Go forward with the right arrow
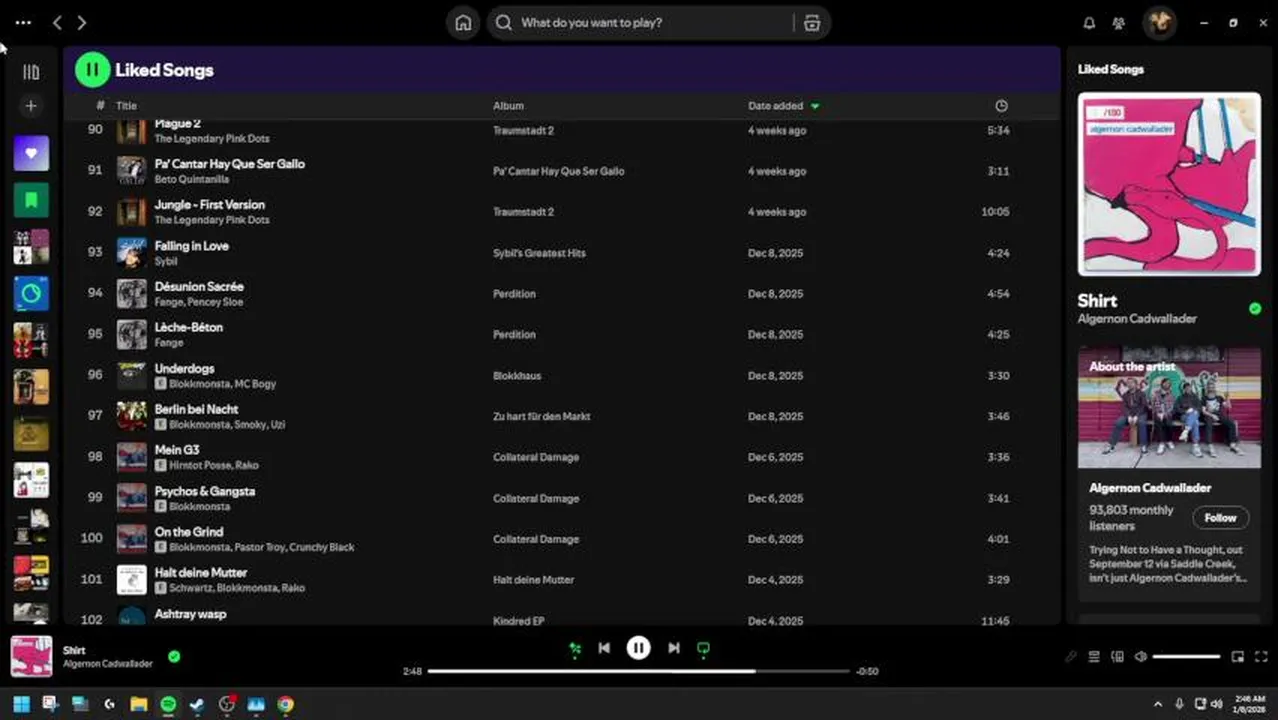 (82, 22)
